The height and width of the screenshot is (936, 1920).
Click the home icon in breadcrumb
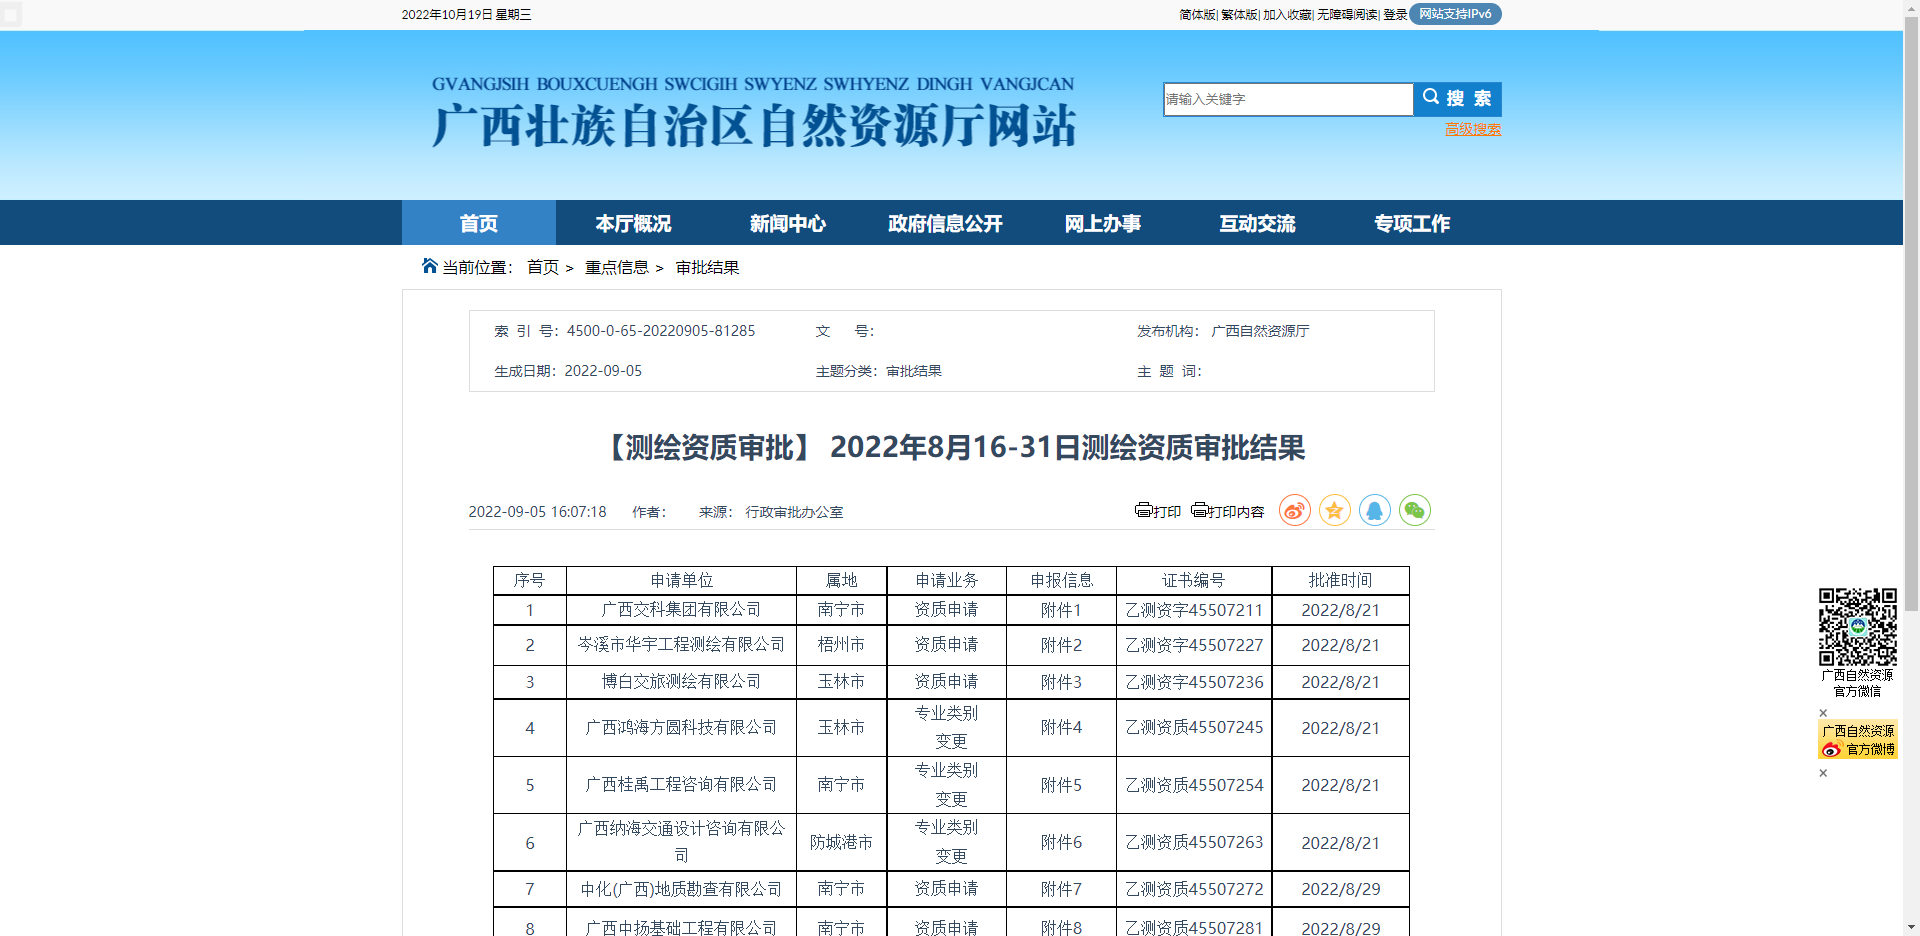pyautogui.click(x=430, y=266)
